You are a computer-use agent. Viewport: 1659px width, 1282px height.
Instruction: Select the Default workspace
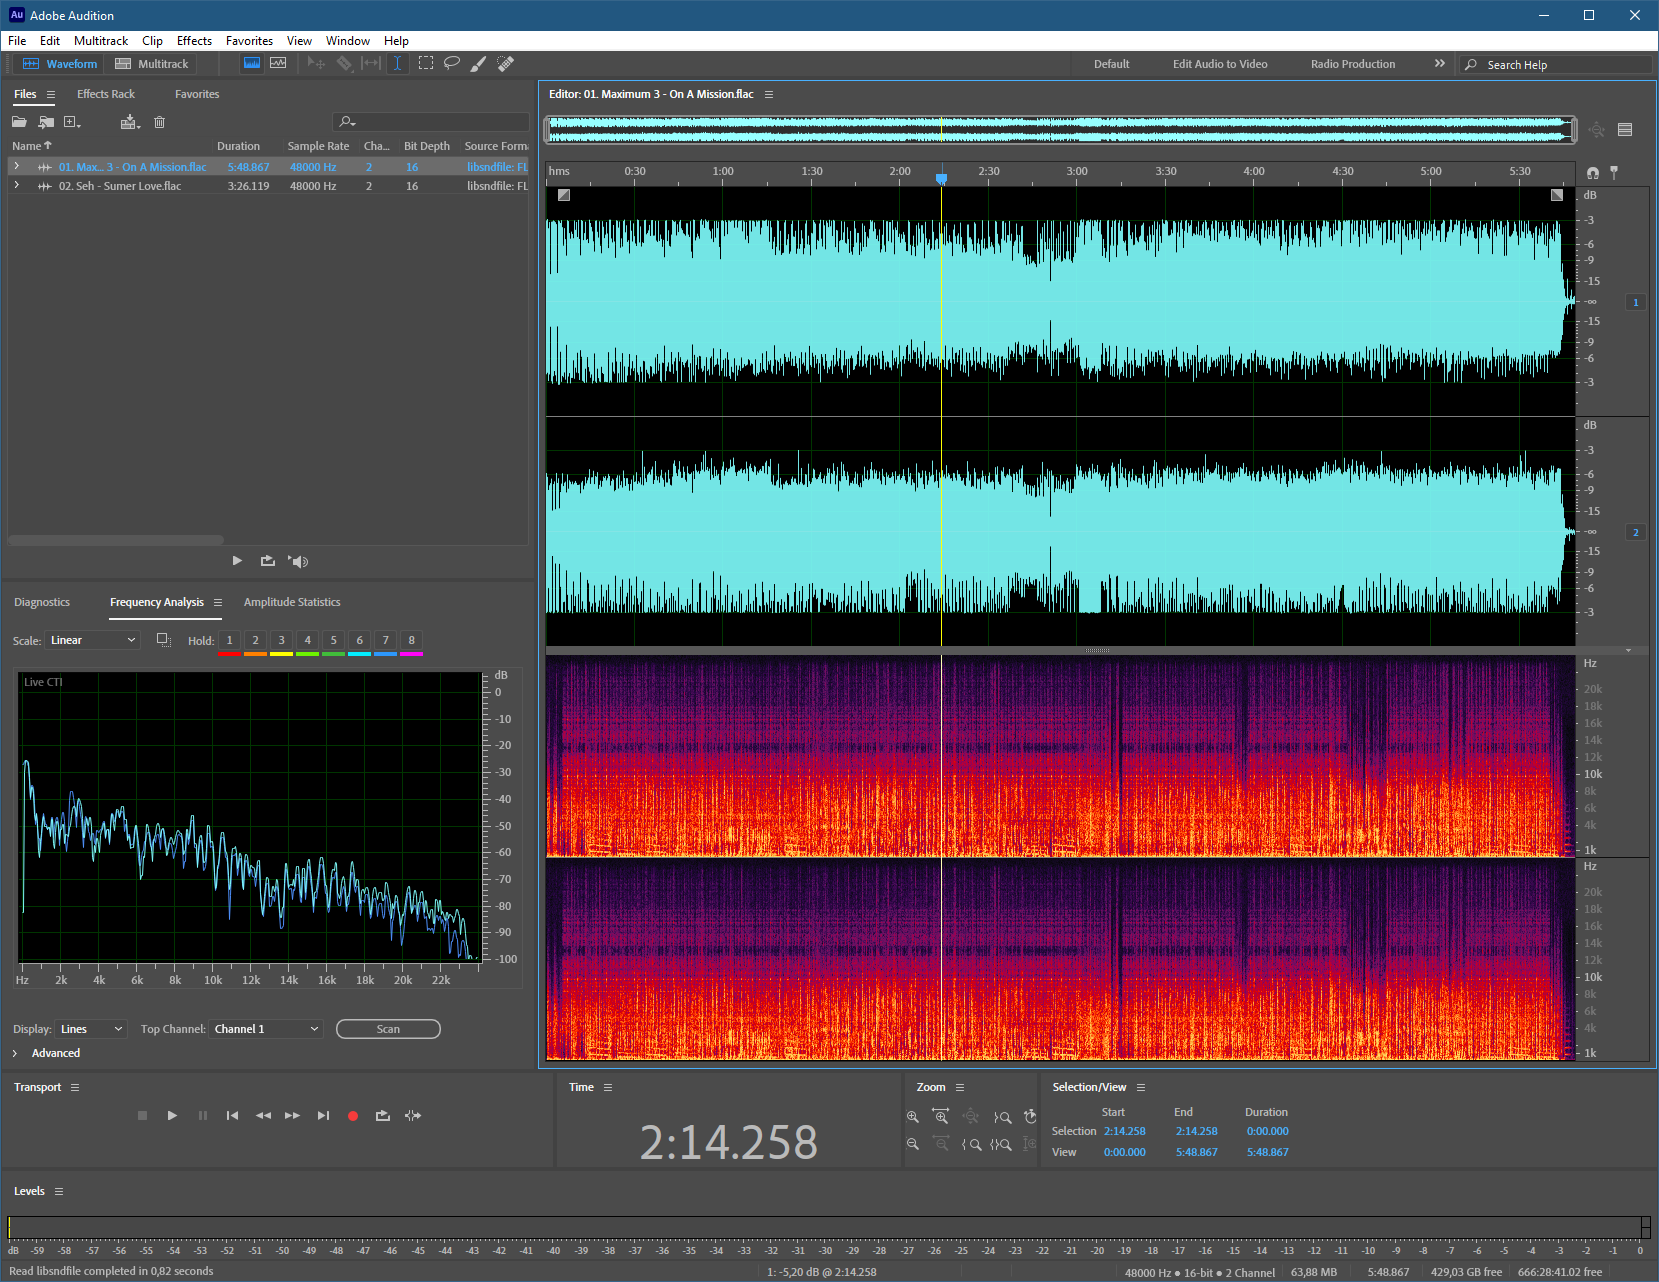[x=1111, y=64]
